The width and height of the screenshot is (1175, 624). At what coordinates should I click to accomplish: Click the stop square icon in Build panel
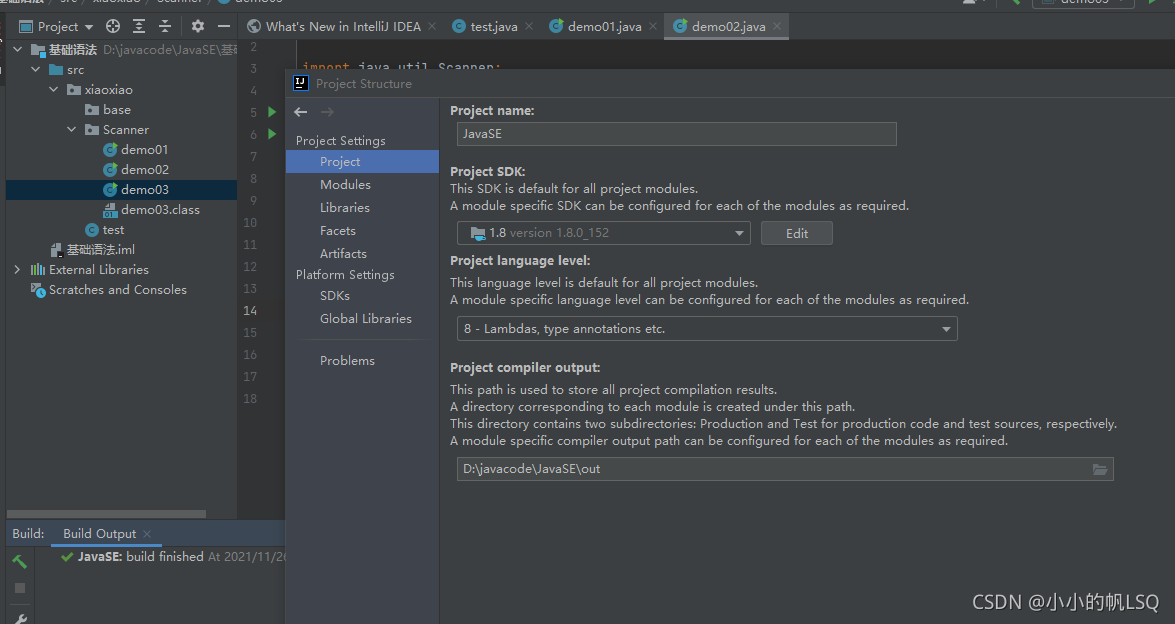20,588
